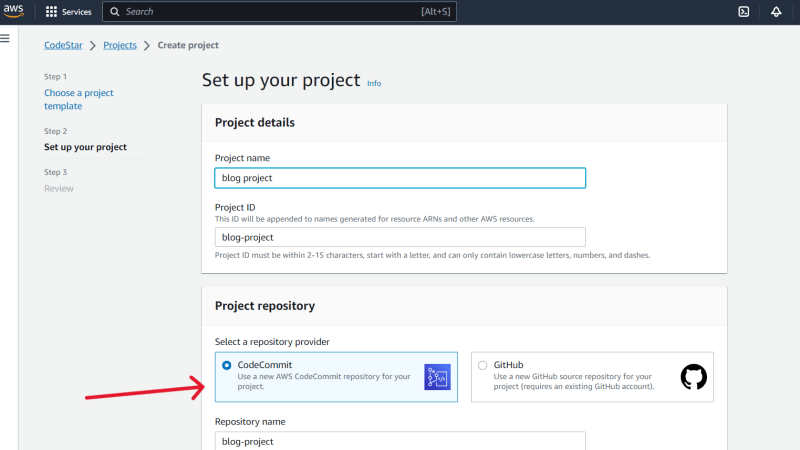The image size is (800, 450).
Task: Click the CodeCommit repository icon
Action: (x=437, y=377)
